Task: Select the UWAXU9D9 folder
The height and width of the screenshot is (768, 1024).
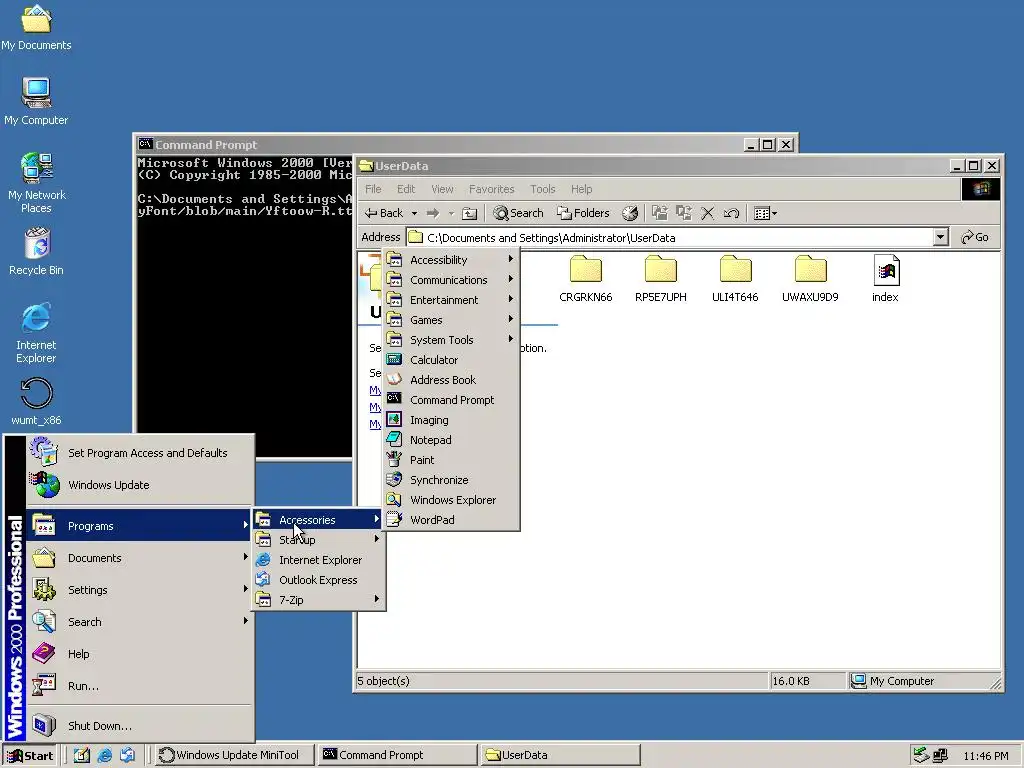Action: pyautogui.click(x=810, y=279)
